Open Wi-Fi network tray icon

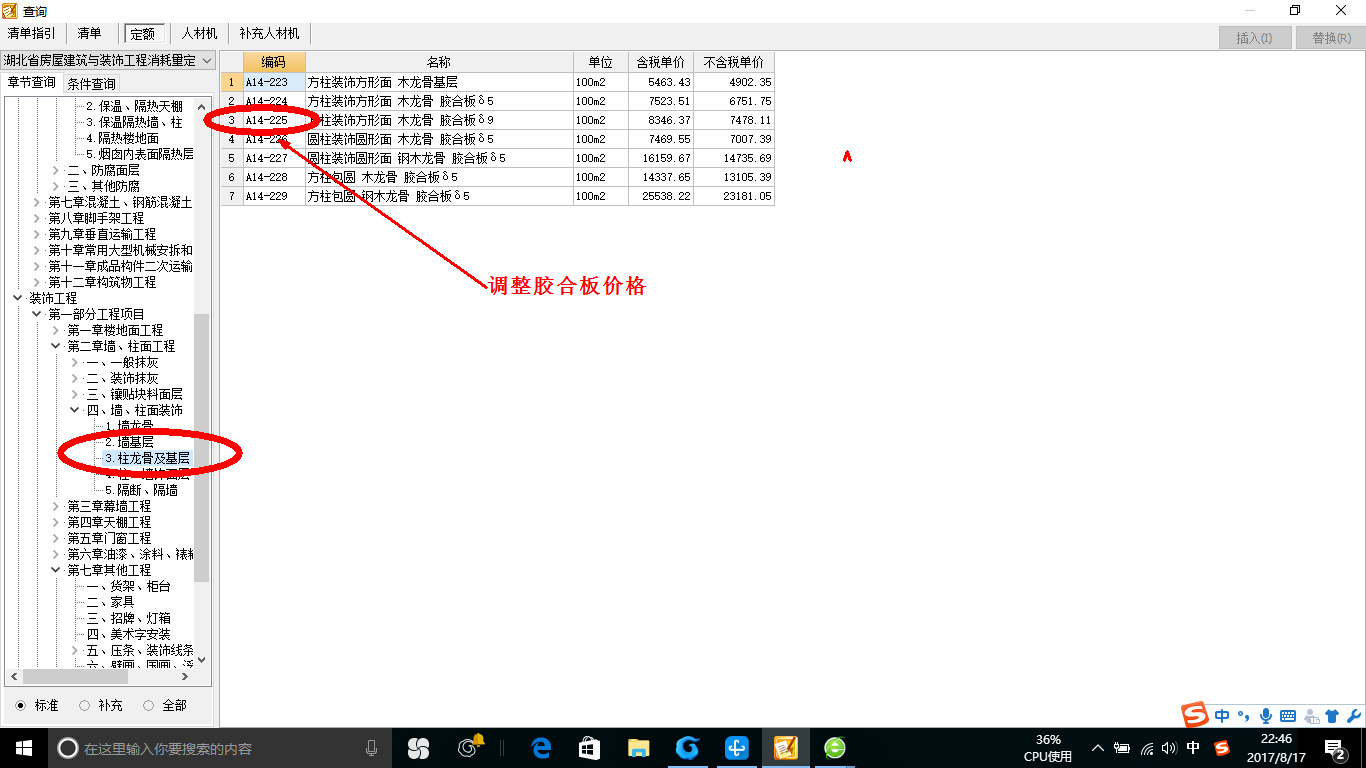1146,748
